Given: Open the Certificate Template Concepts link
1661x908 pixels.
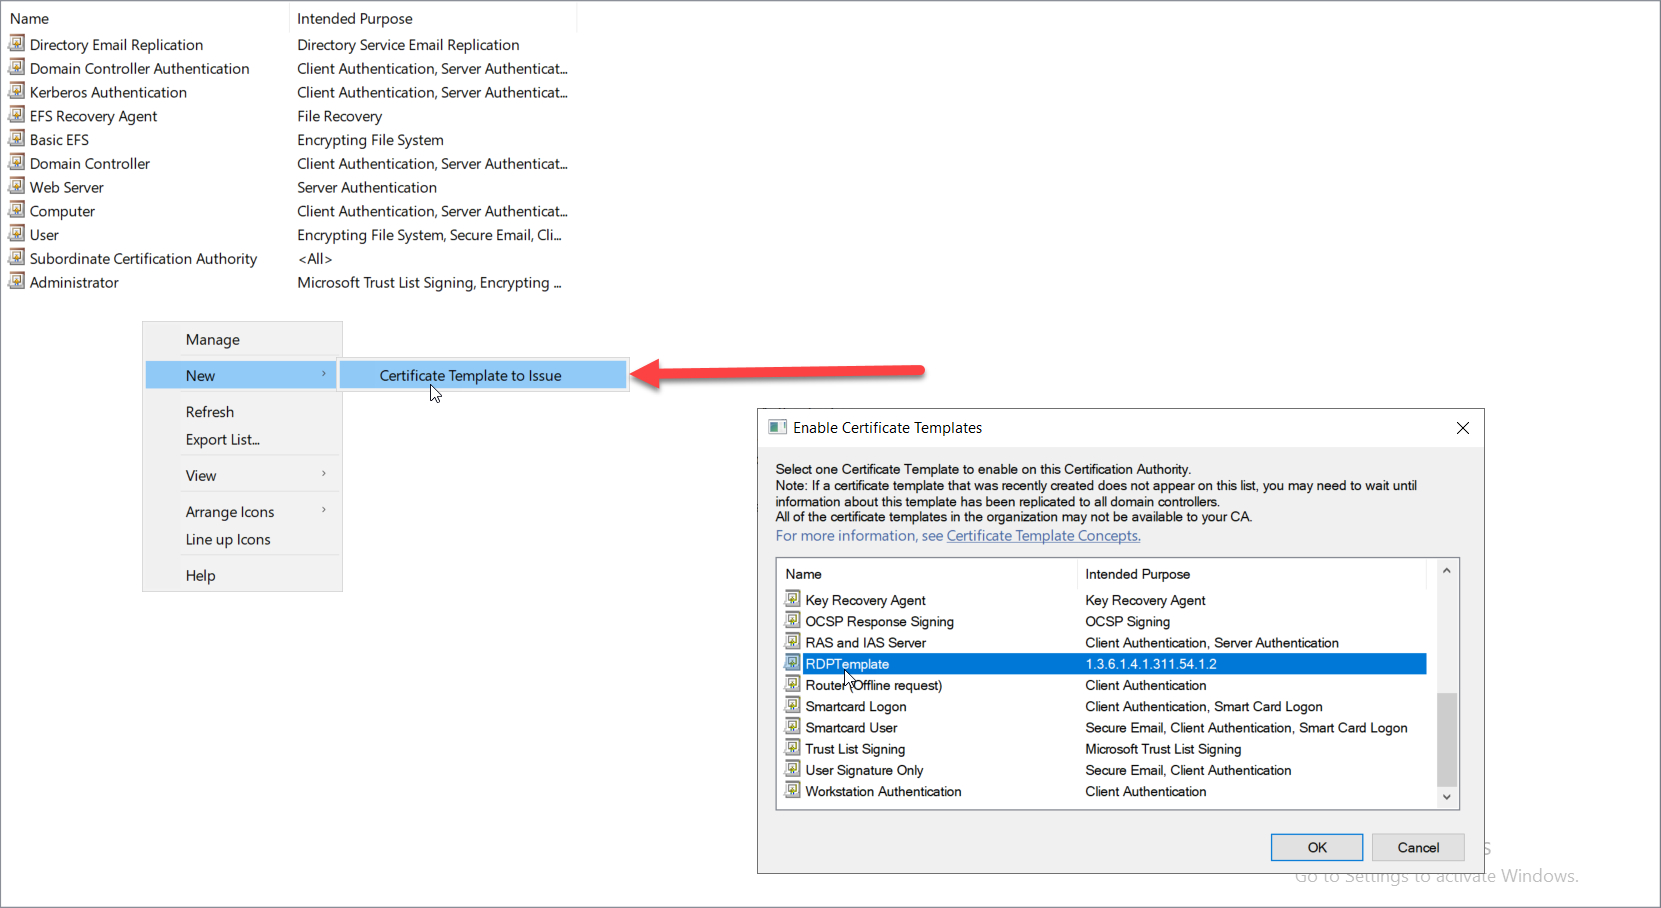Looking at the screenshot, I should point(1043,536).
